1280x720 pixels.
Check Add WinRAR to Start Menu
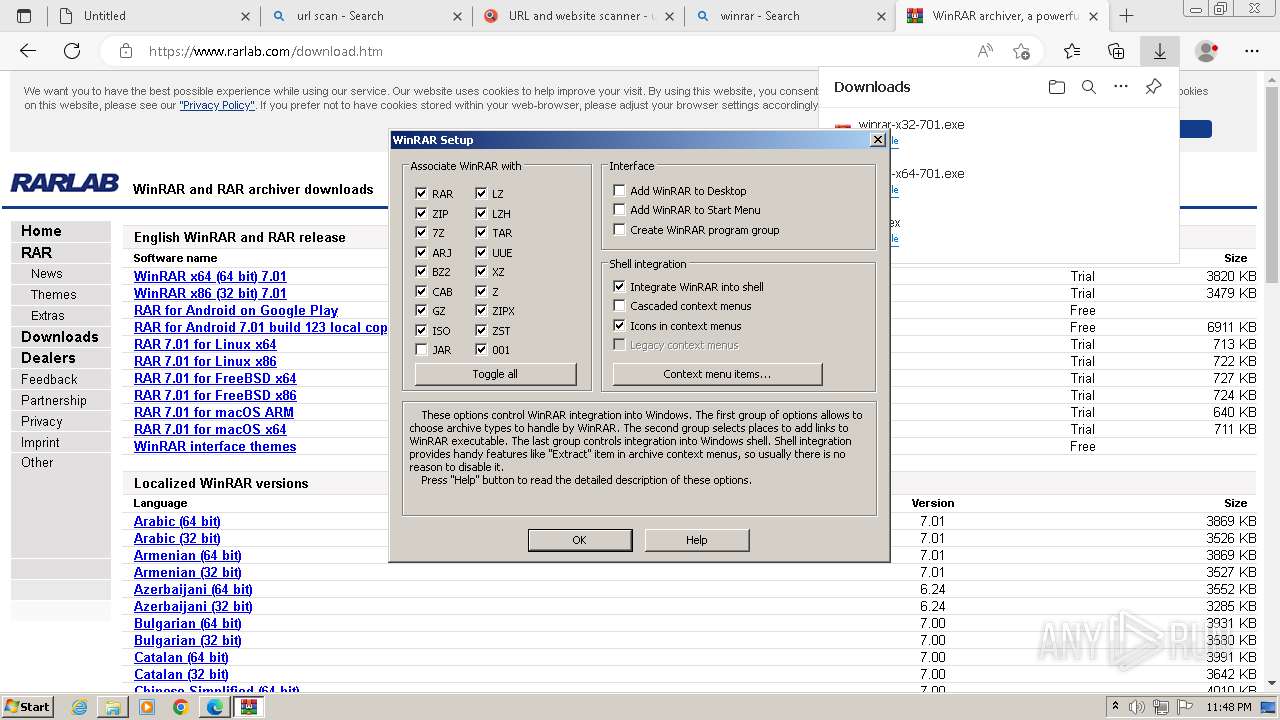pyautogui.click(x=619, y=210)
